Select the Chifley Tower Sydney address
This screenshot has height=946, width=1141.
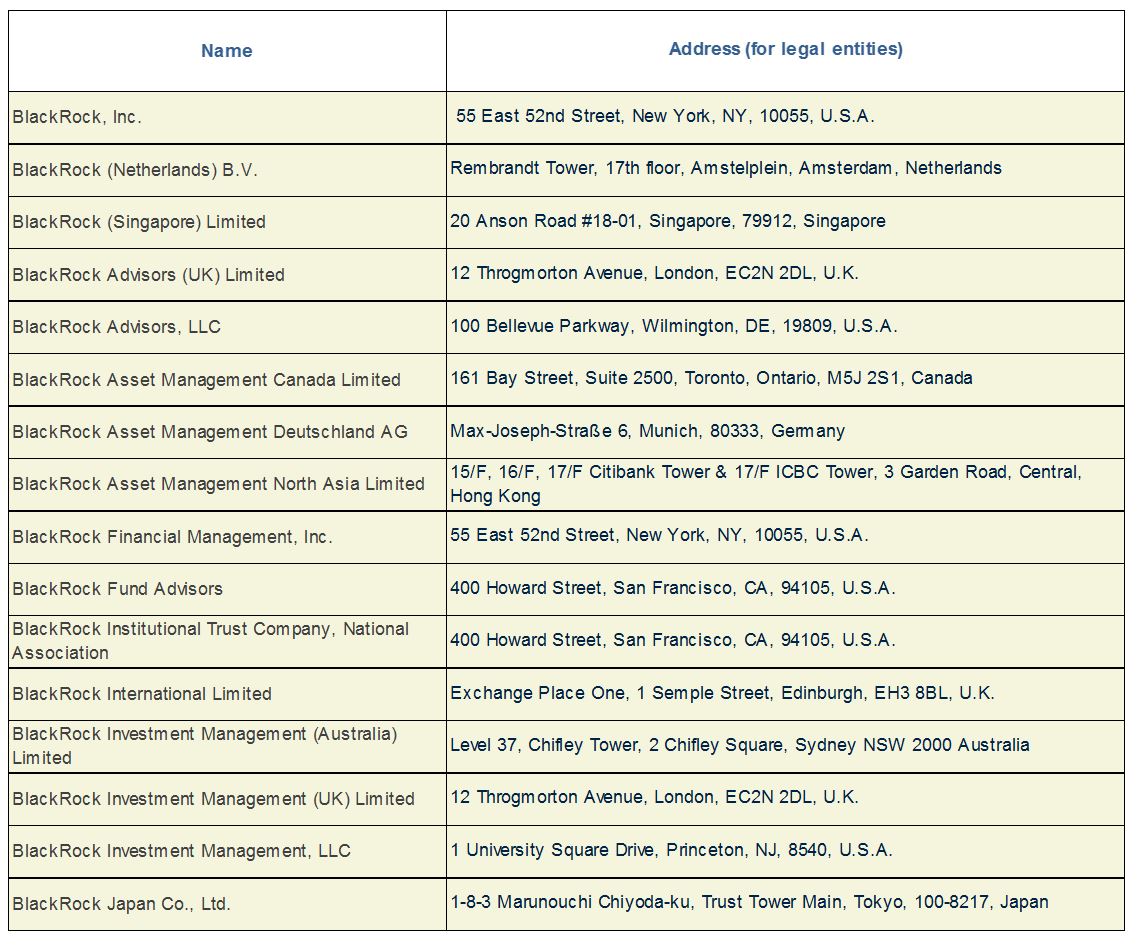pyautogui.click(x=785, y=747)
